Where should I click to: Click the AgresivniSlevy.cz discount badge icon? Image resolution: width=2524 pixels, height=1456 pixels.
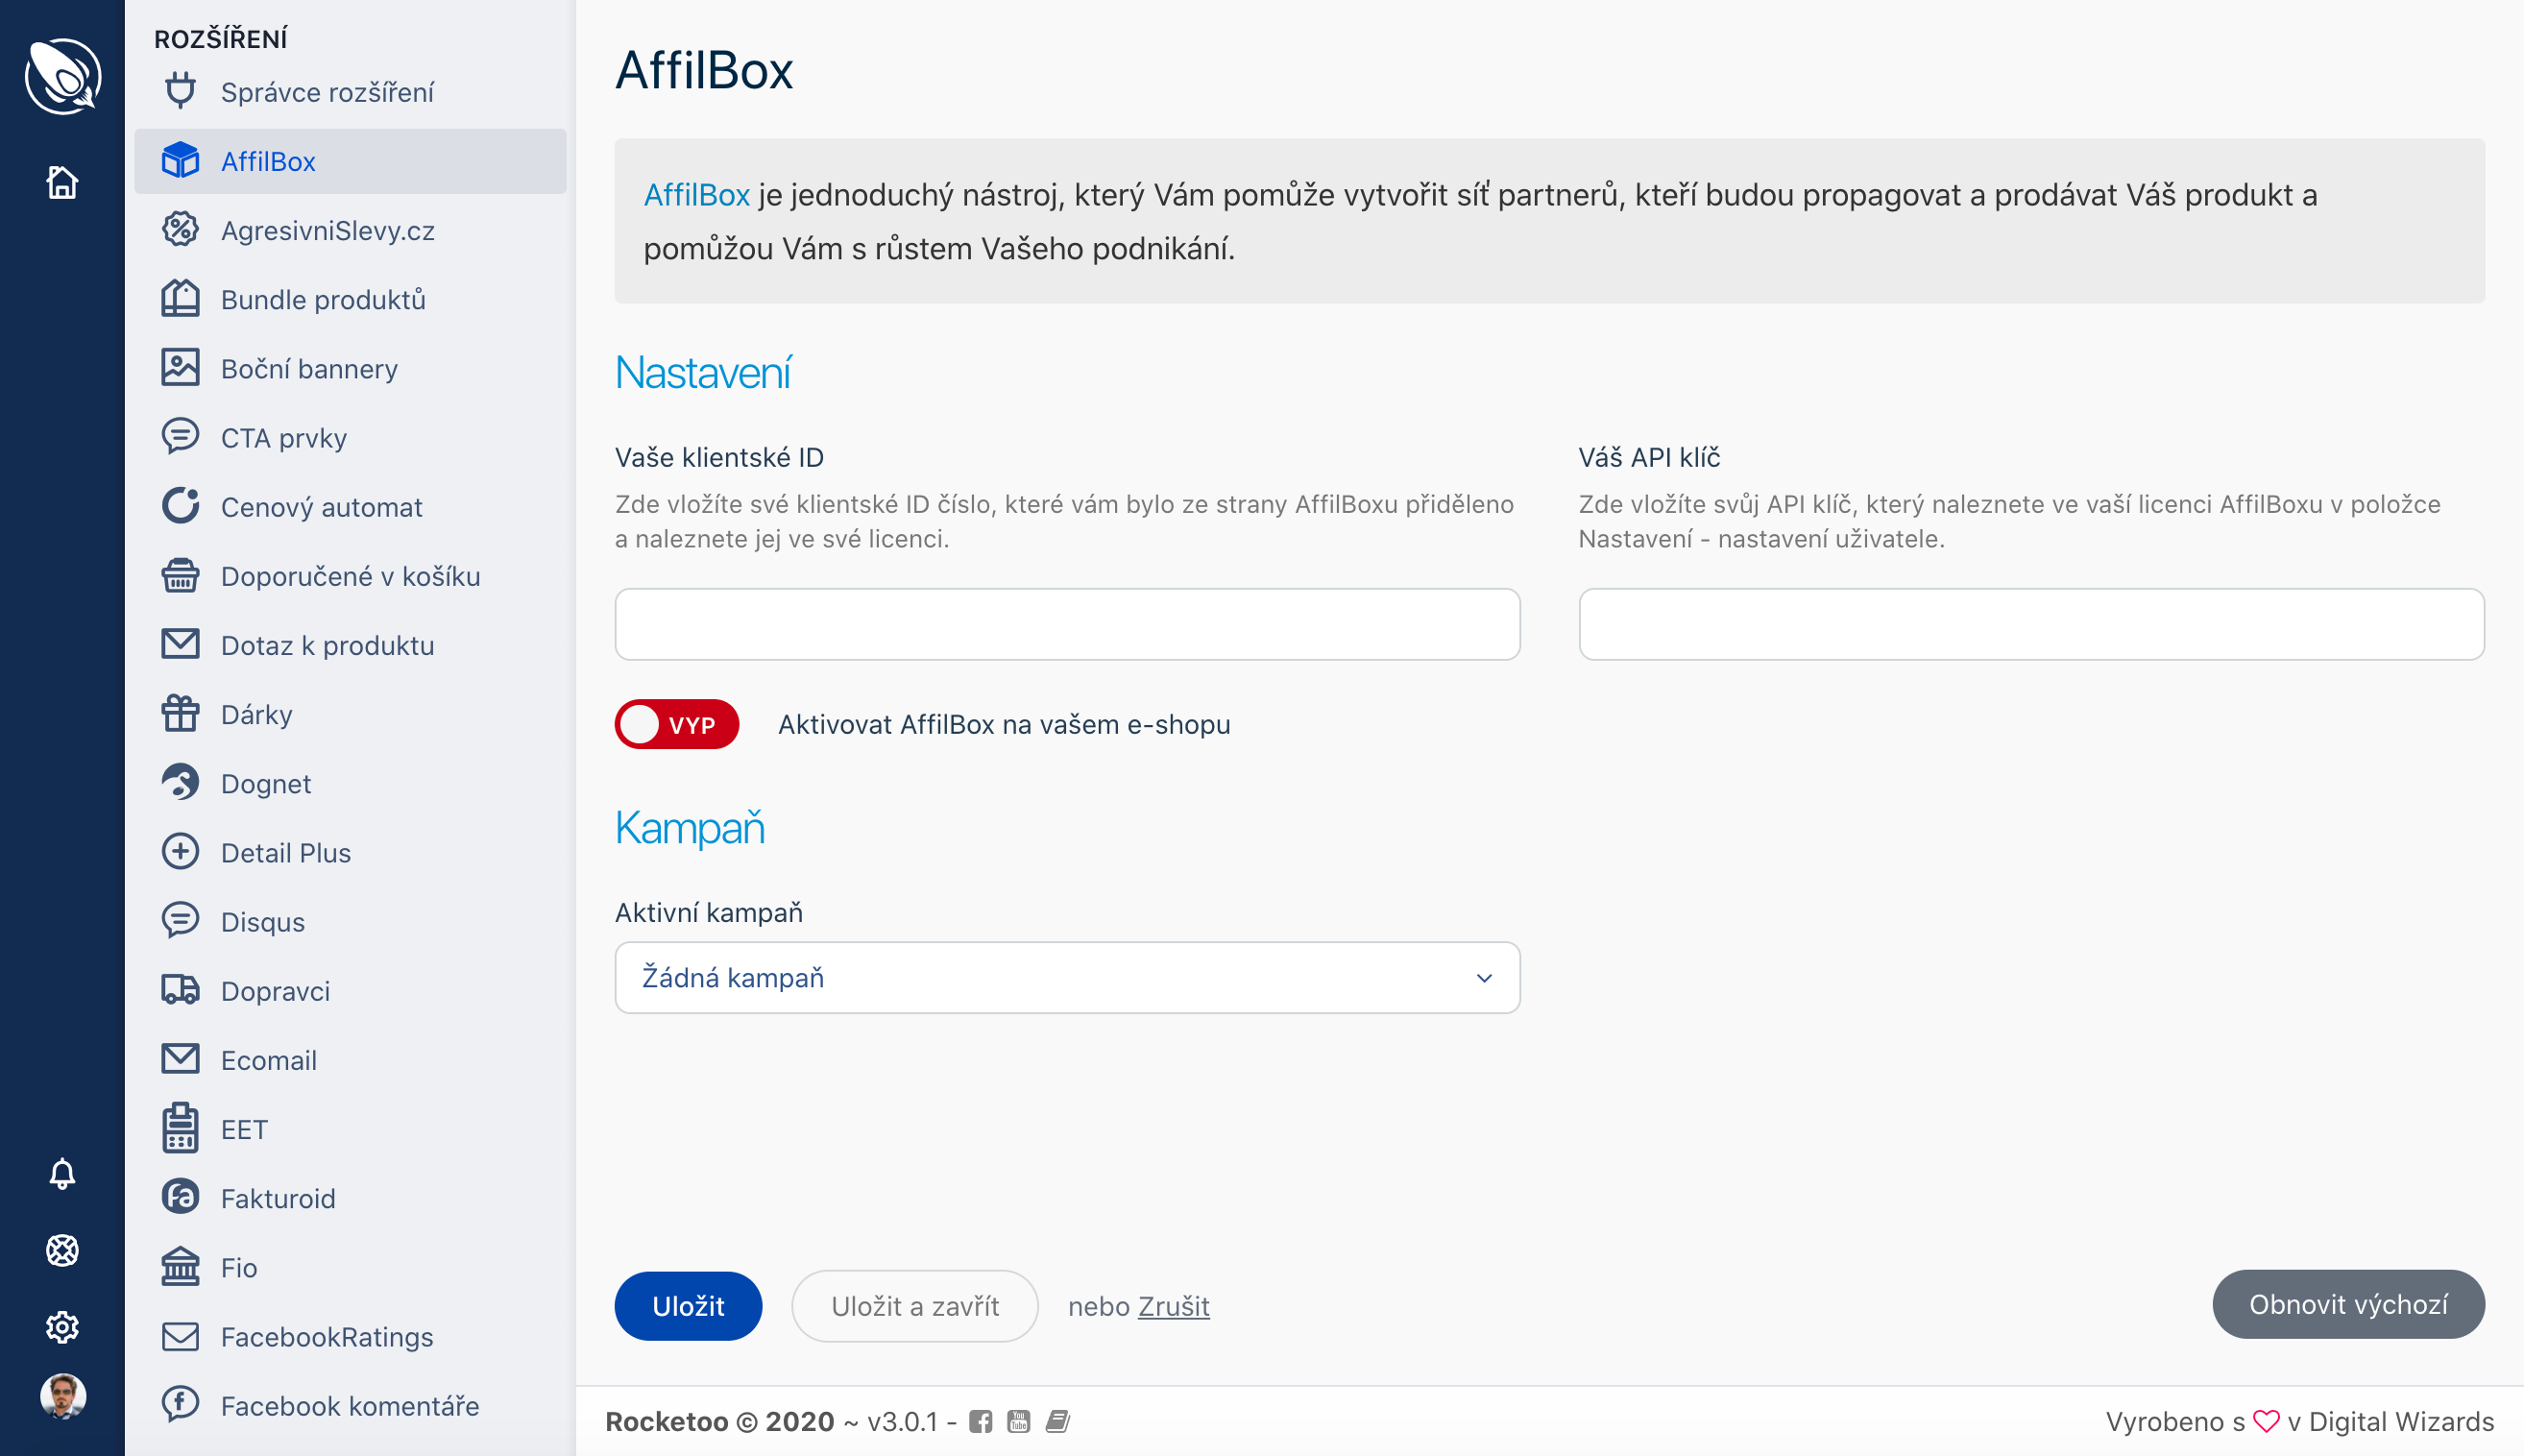click(x=180, y=229)
